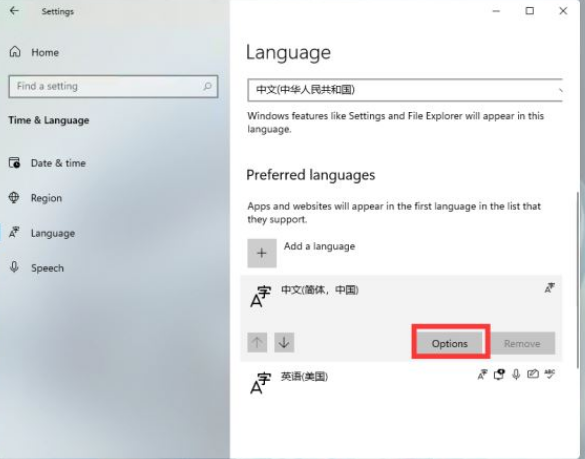Move the selected language up
This screenshot has width=585, height=459.
click(x=257, y=342)
